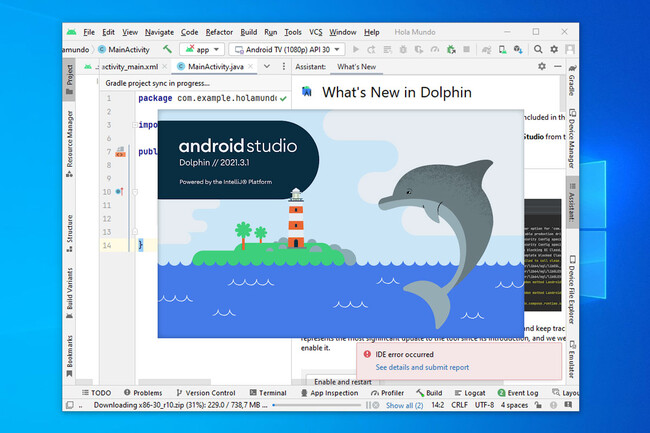Open the File menu
The image size is (650, 433).
(89, 32)
